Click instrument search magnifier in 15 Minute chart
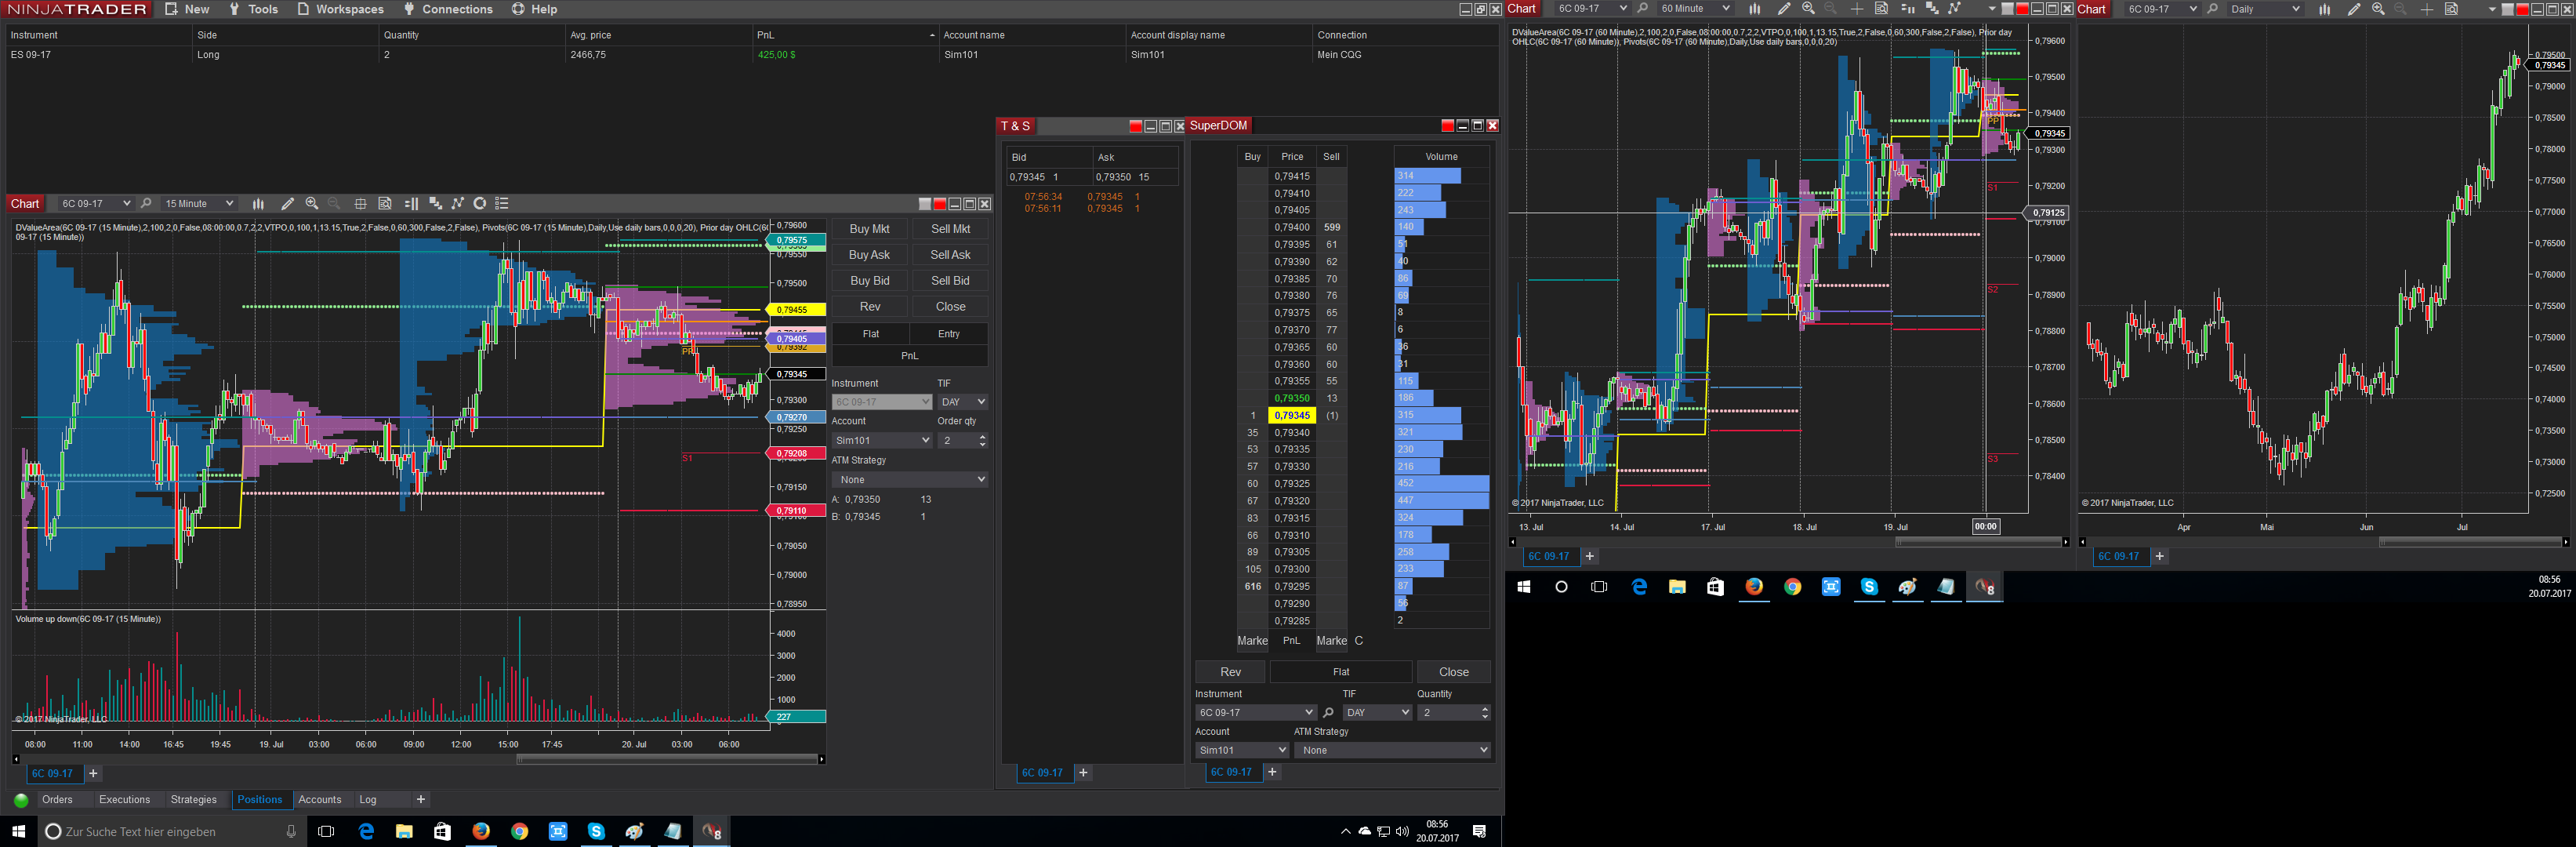This screenshot has height=847, width=2576. (x=146, y=204)
